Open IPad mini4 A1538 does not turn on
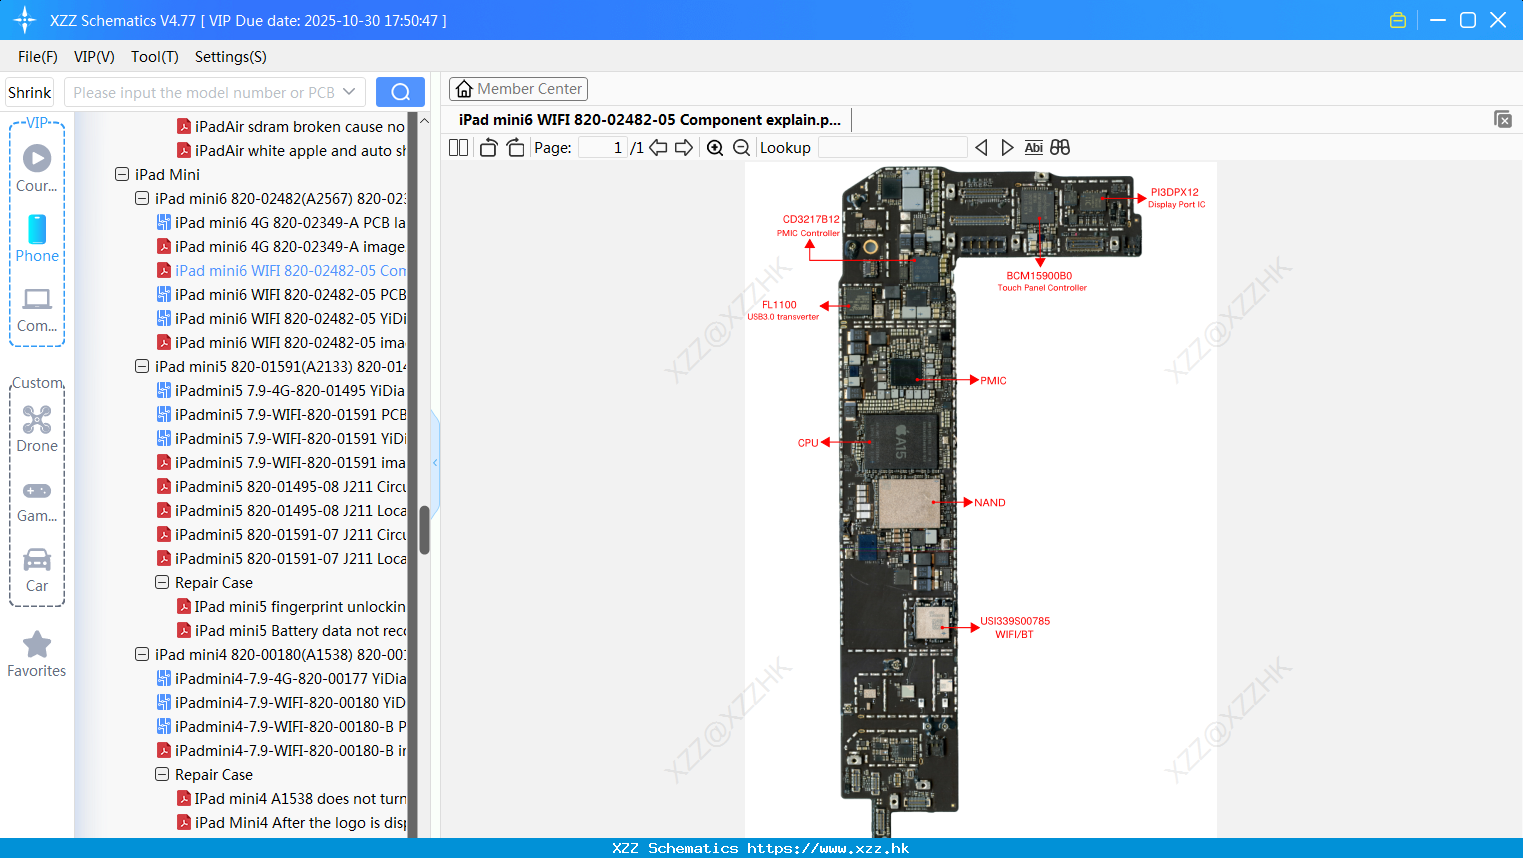1523x858 pixels. (x=291, y=798)
